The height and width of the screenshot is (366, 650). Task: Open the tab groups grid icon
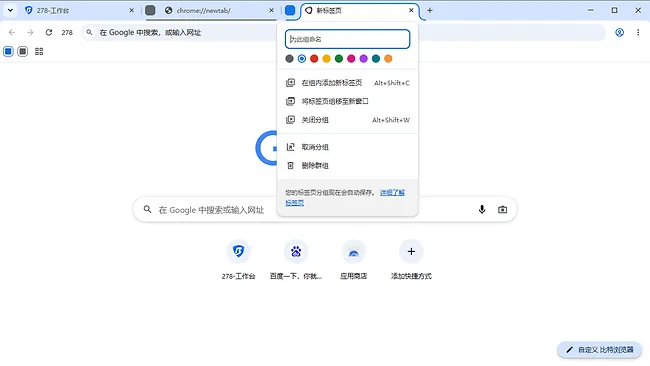(x=39, y=51)
